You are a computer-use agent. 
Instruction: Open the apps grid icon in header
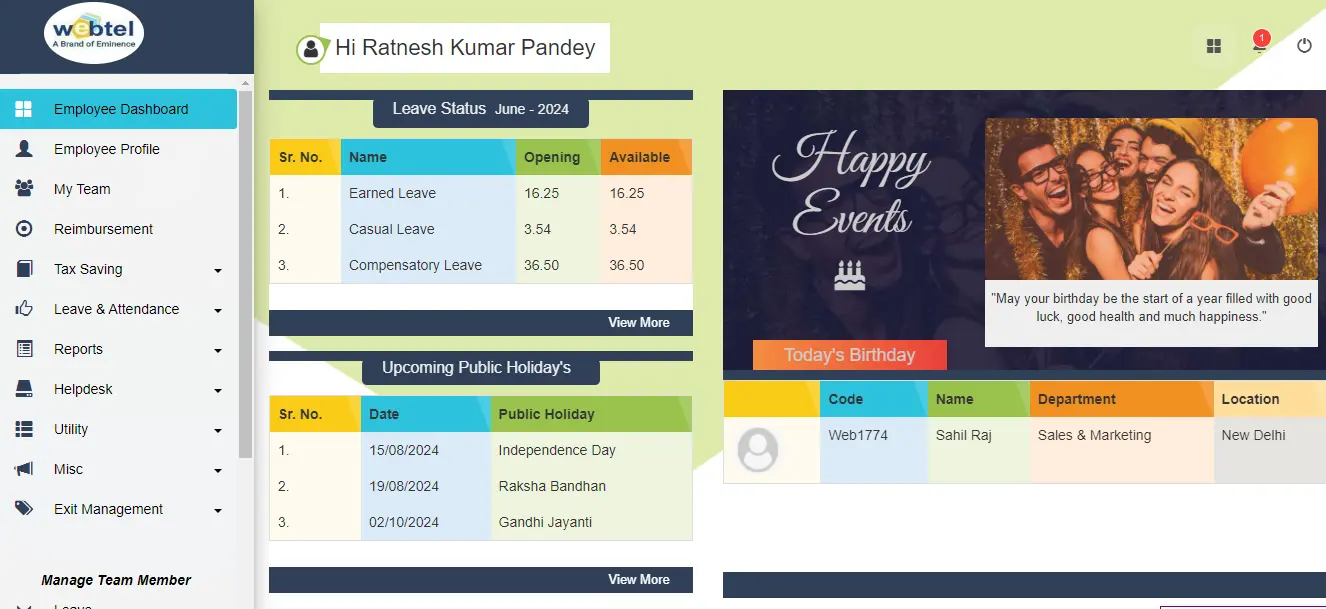click(x=1214, y=46)
